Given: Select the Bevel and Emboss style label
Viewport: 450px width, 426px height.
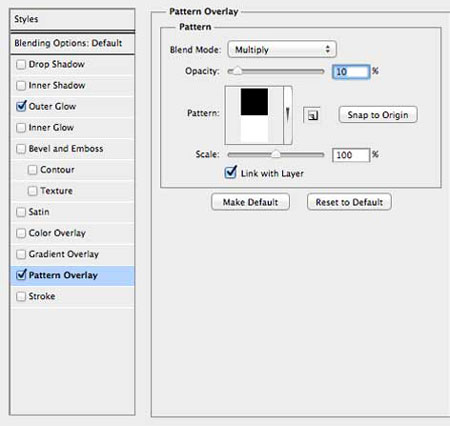Looking at the screenshot, I should (x=66, y=148).
